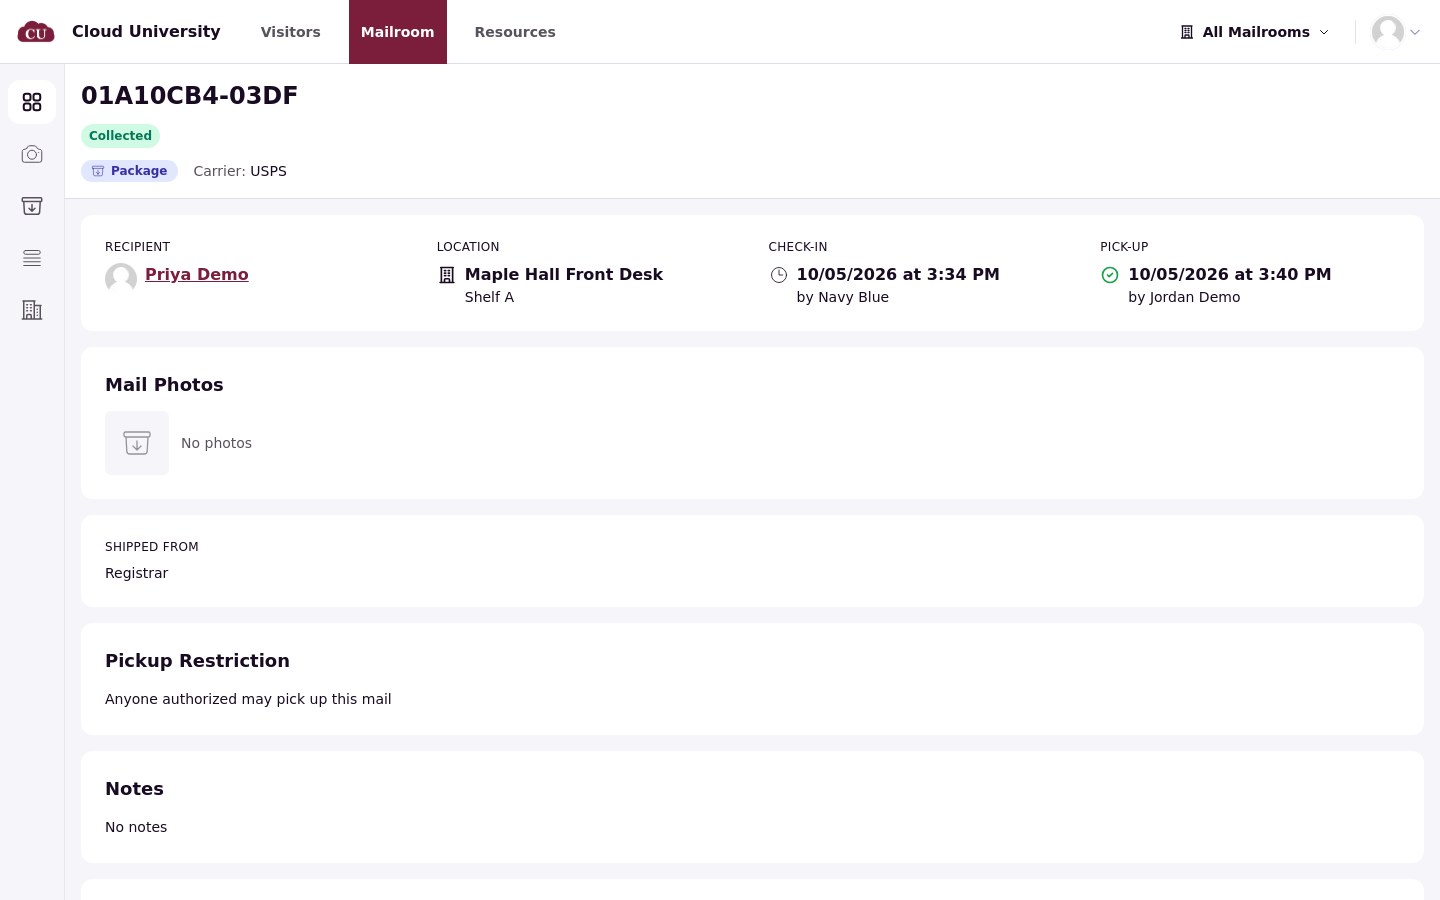Click Shelf A text
Viewport: 1440px width, 900px height.
click(489, 297)
